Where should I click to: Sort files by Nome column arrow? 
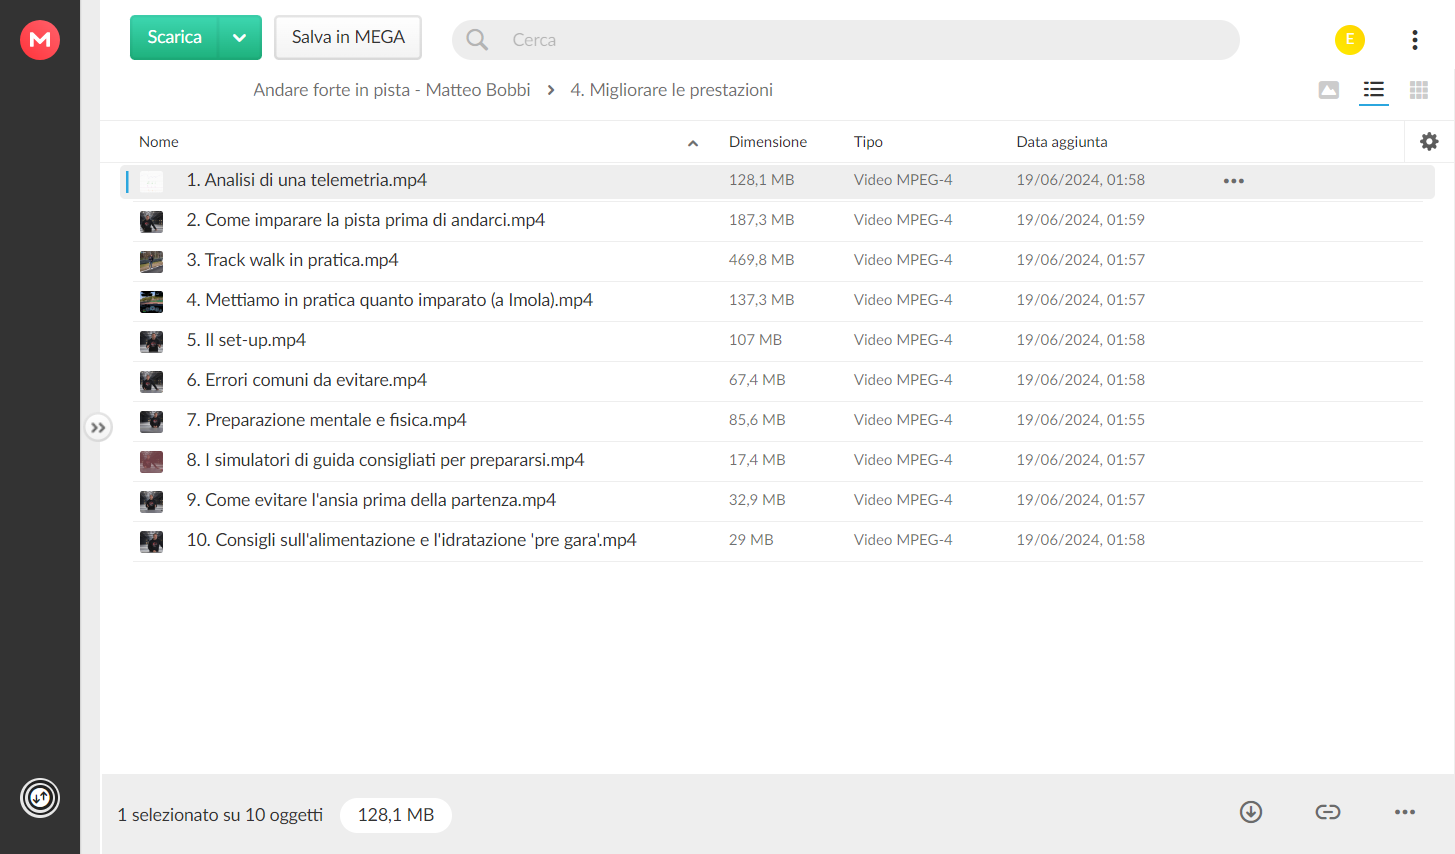[x=693, y=143]
